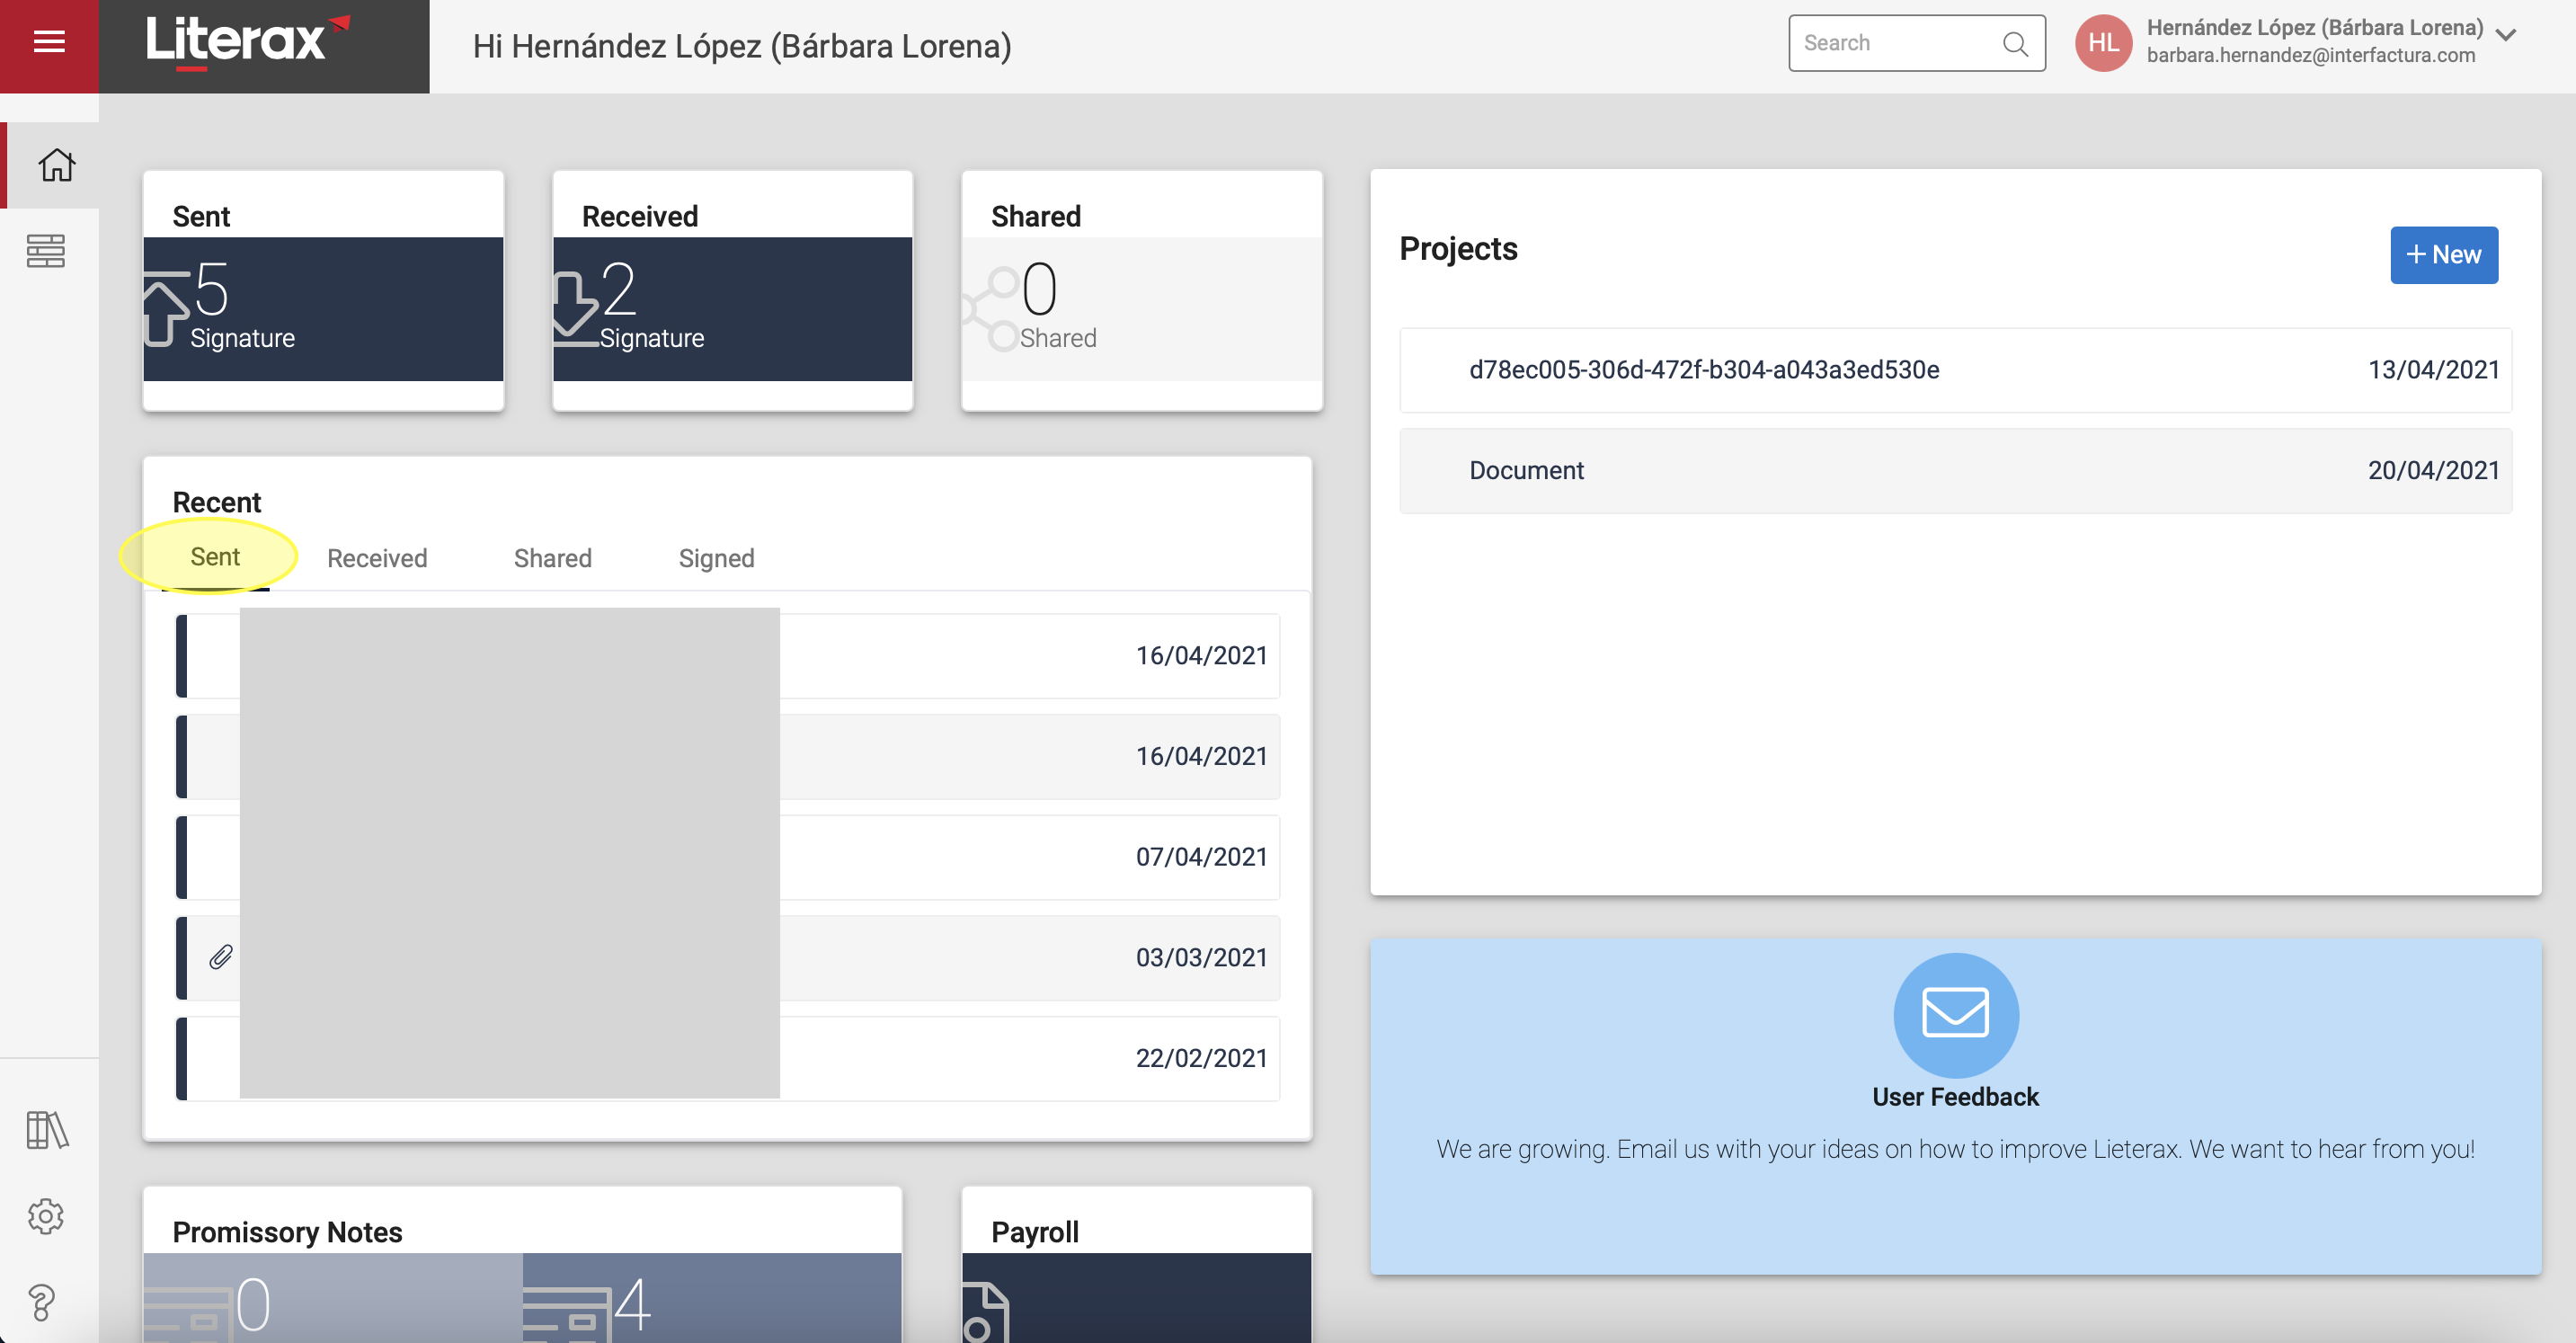Open the hamburger menu
Screen dimensions: 2576x1343
click(49, 42)
